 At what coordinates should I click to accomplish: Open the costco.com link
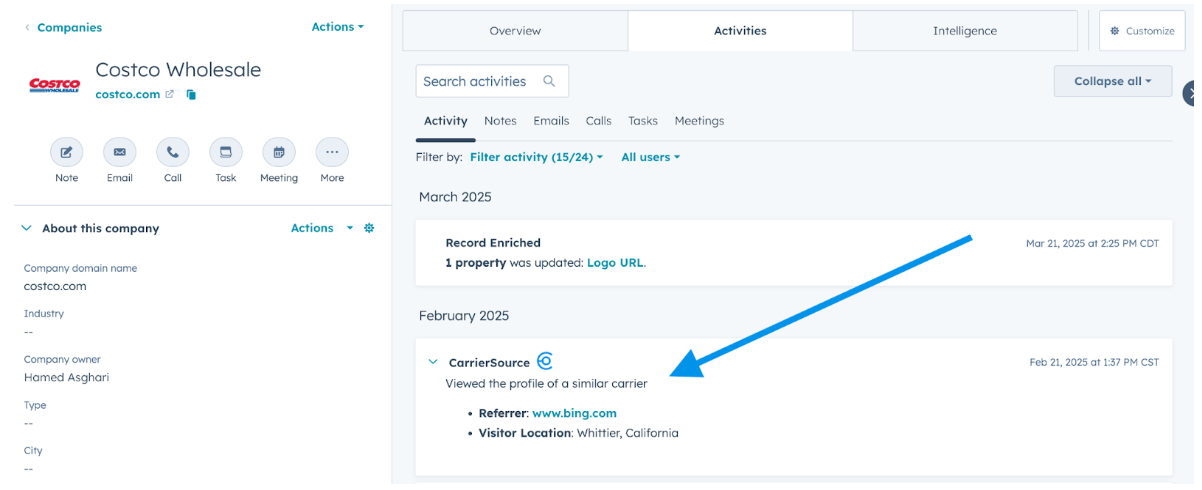coord(128,94)
